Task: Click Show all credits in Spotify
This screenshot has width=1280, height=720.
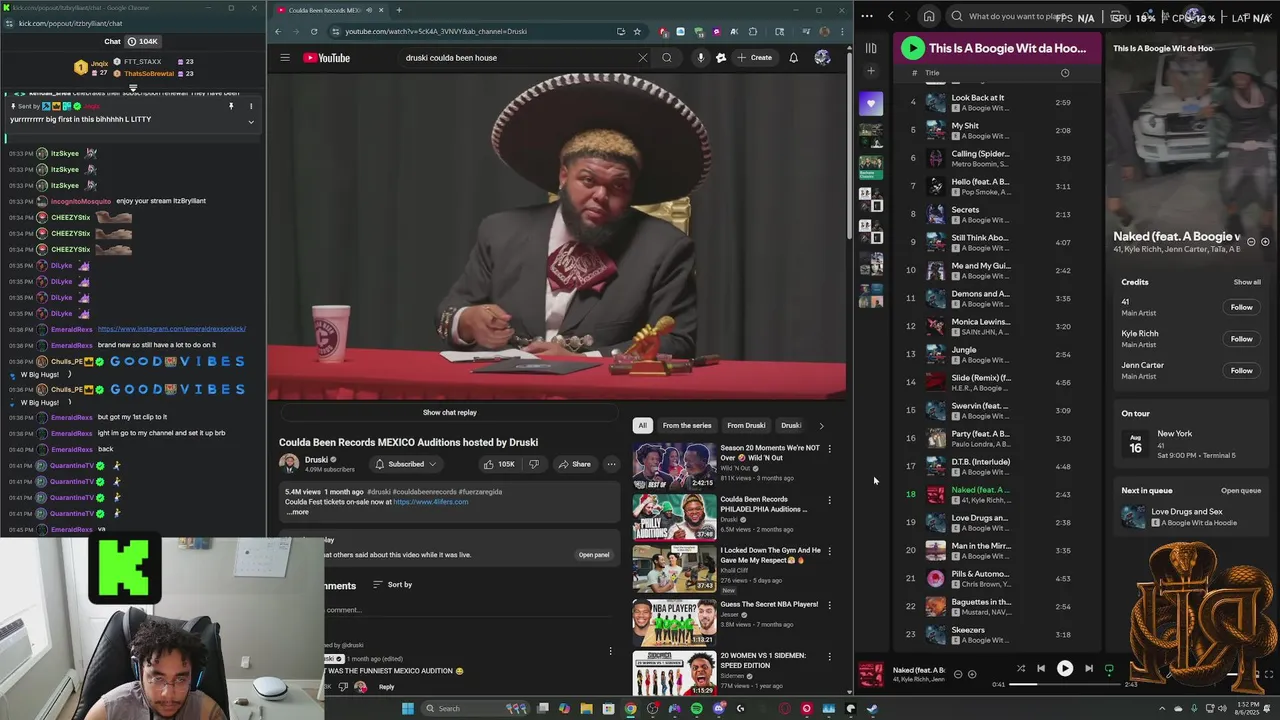Action: coord(1247,282)
